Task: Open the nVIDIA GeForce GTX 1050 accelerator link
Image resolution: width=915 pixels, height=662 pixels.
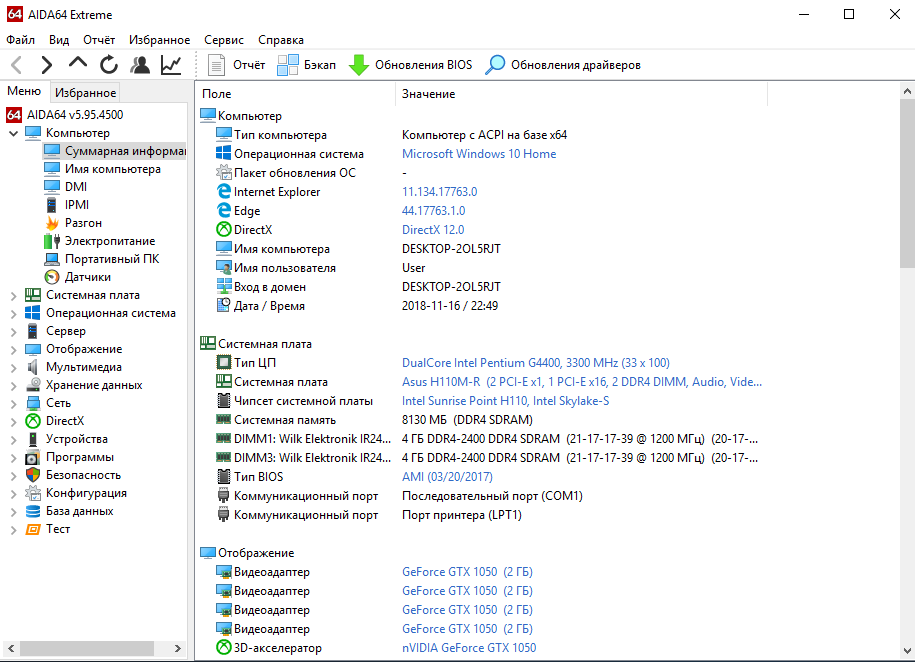Action: tap(469, 648)
